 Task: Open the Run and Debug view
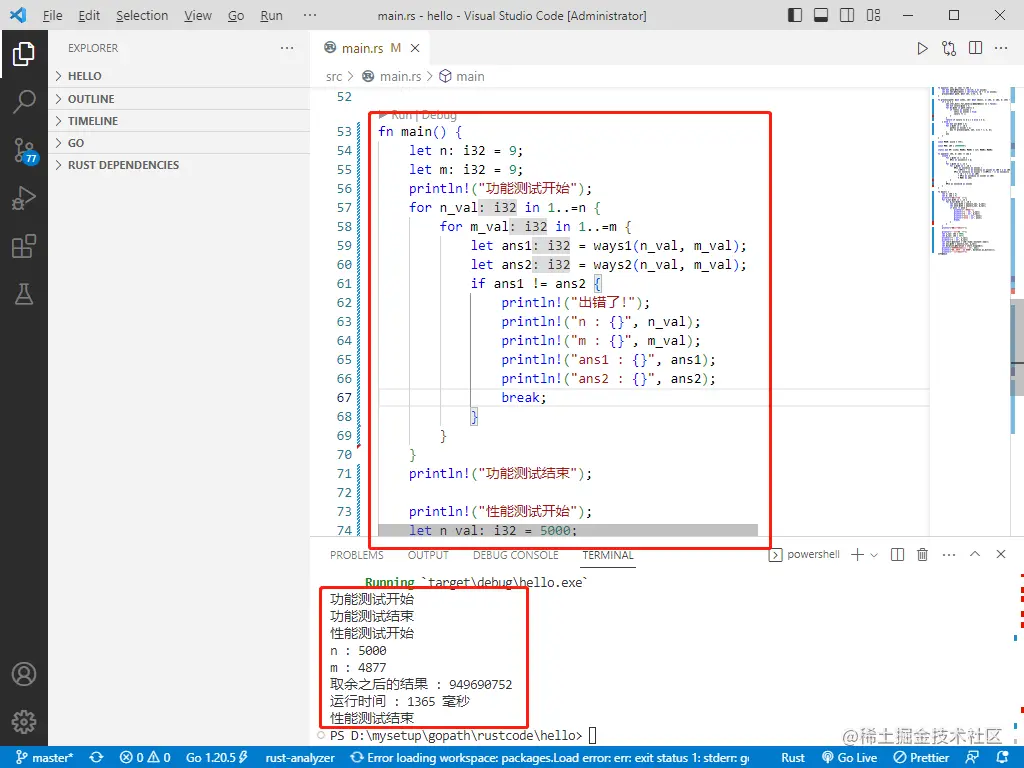tap(24, 198)
